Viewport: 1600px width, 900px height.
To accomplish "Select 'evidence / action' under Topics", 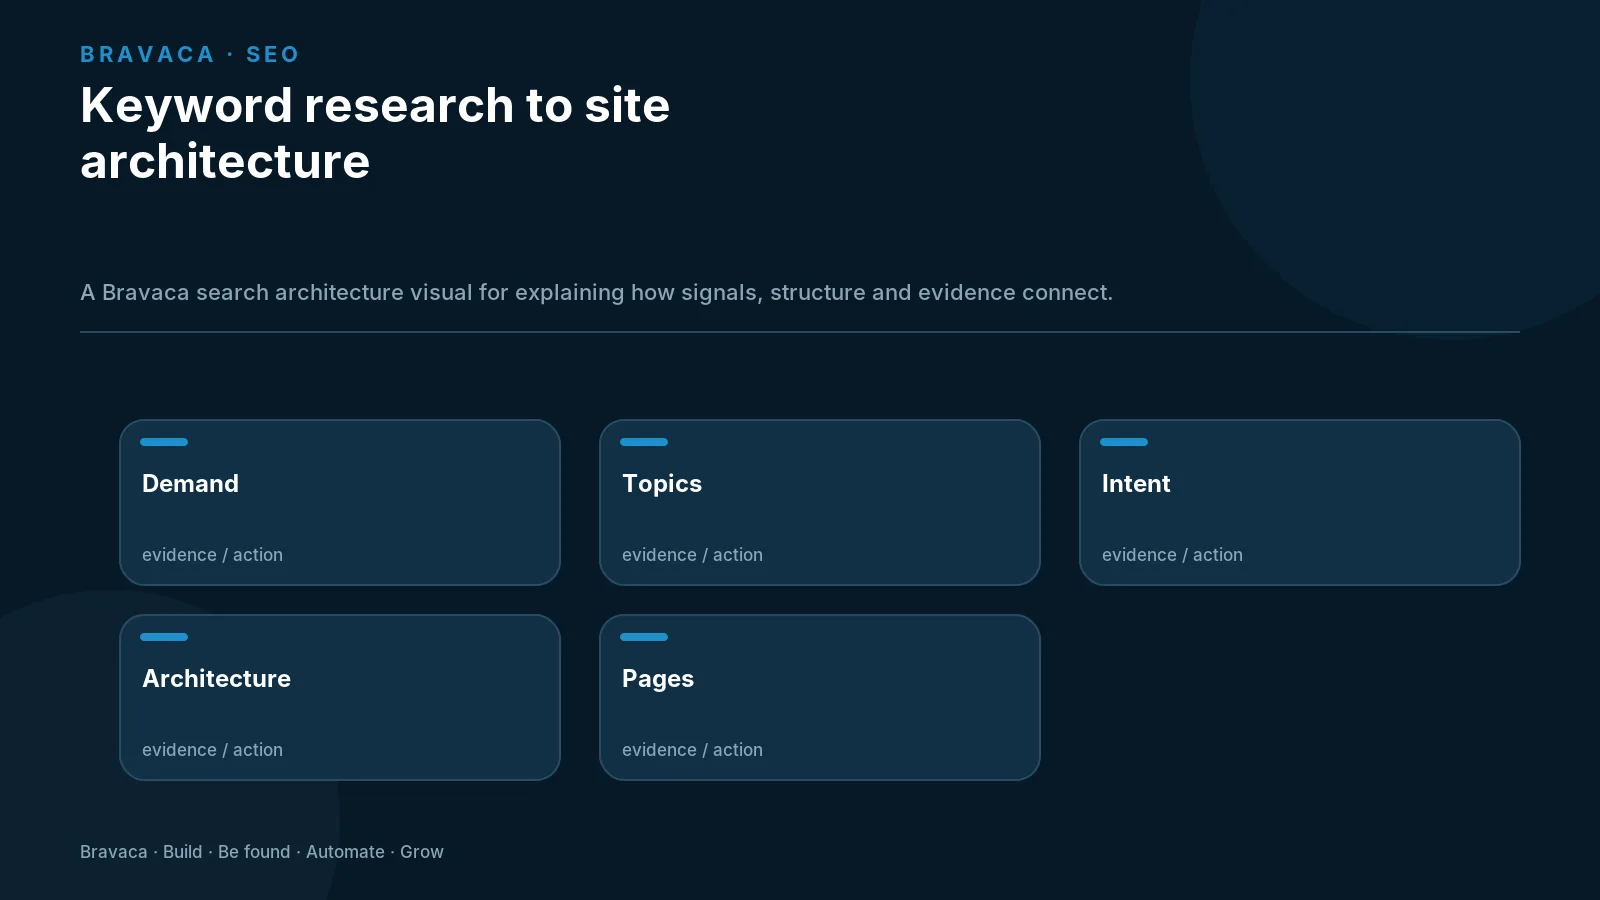I will tap(692, 555).
